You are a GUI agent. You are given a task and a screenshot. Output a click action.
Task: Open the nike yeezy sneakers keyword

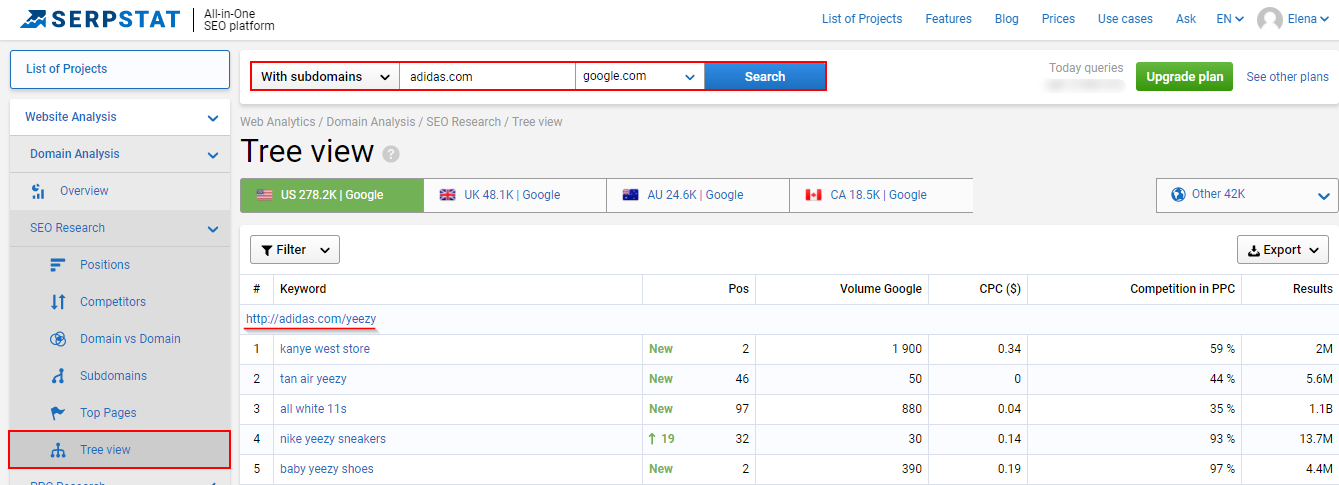pos(333,439)
